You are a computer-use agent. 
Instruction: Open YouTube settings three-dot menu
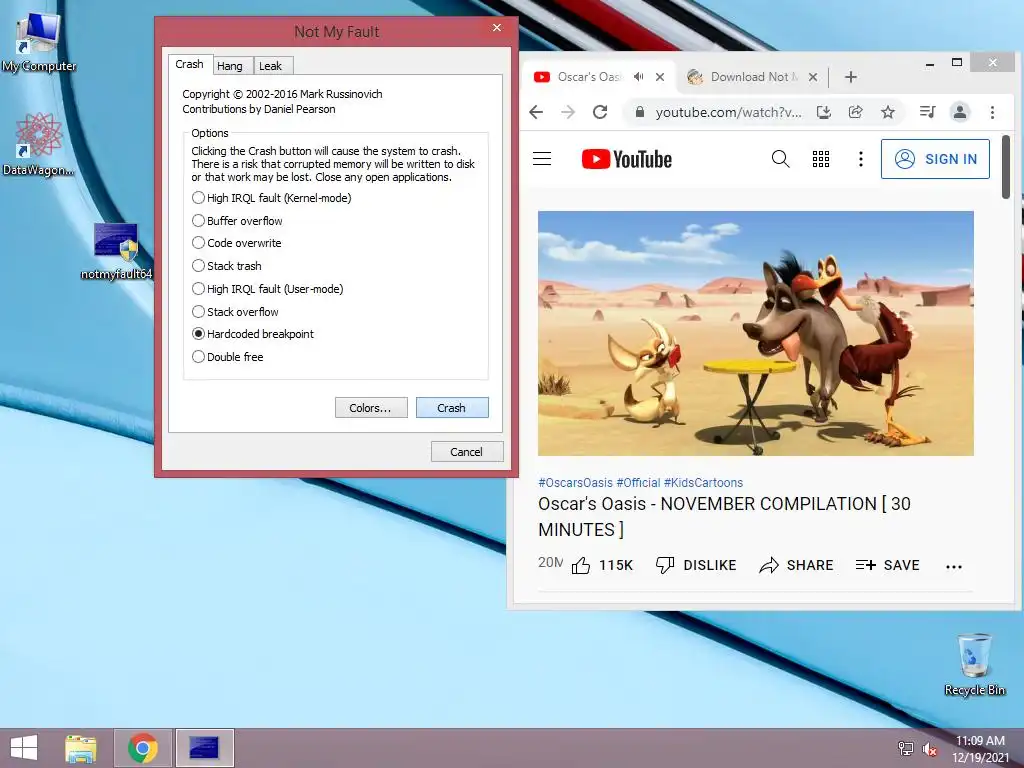coord(861,159)
